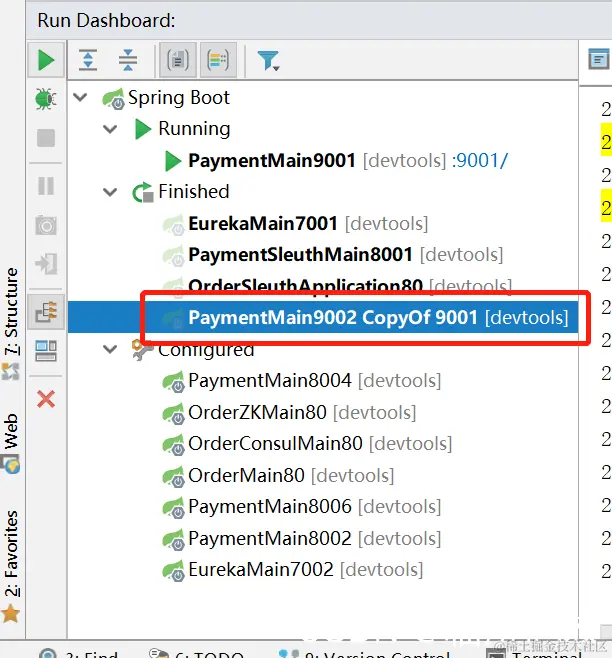Select PaymentMain8002 configuration
The image size is (612, 658).
(270, 538)
